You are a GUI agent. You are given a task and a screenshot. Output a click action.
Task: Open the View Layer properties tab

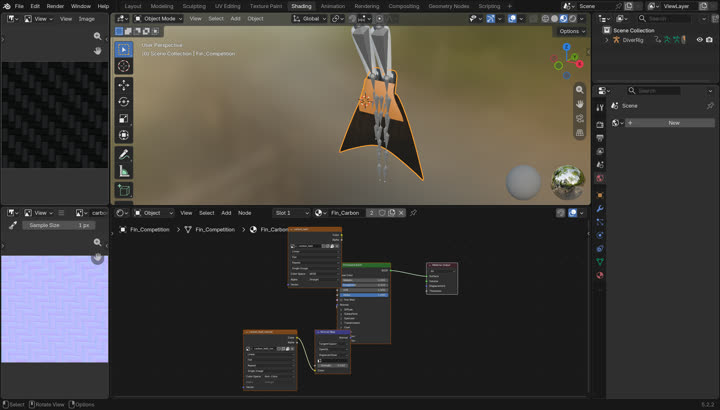[x=600, y=151]
